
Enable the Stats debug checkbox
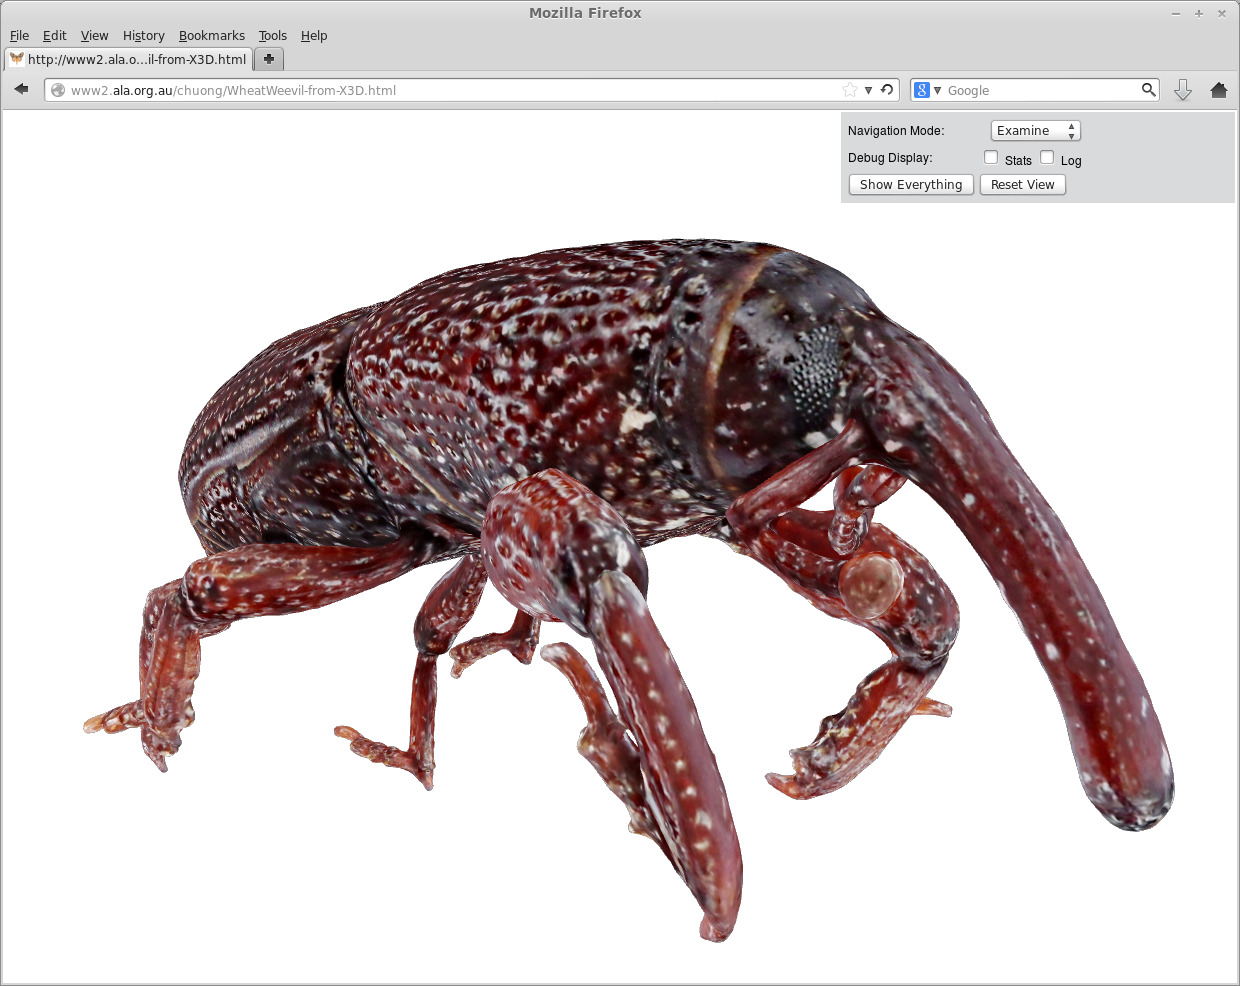click(x=991, y=157)
